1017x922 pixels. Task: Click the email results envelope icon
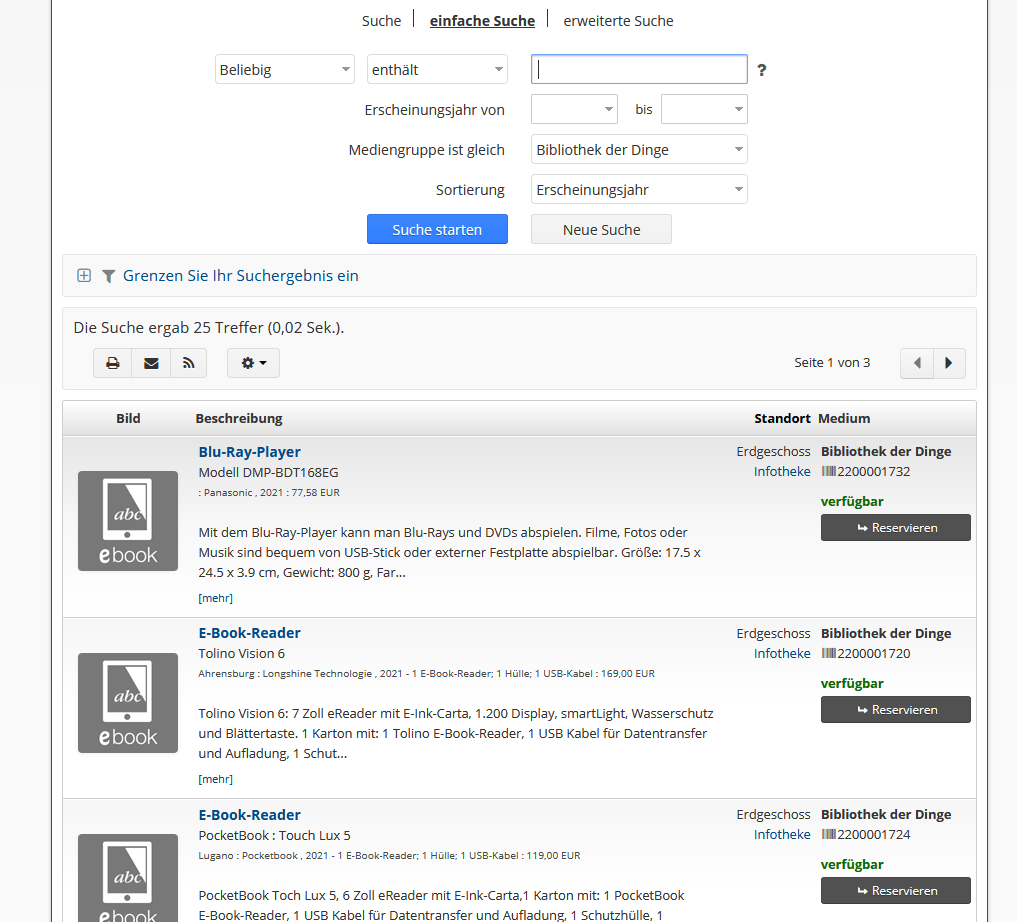(x=151, y=363)
